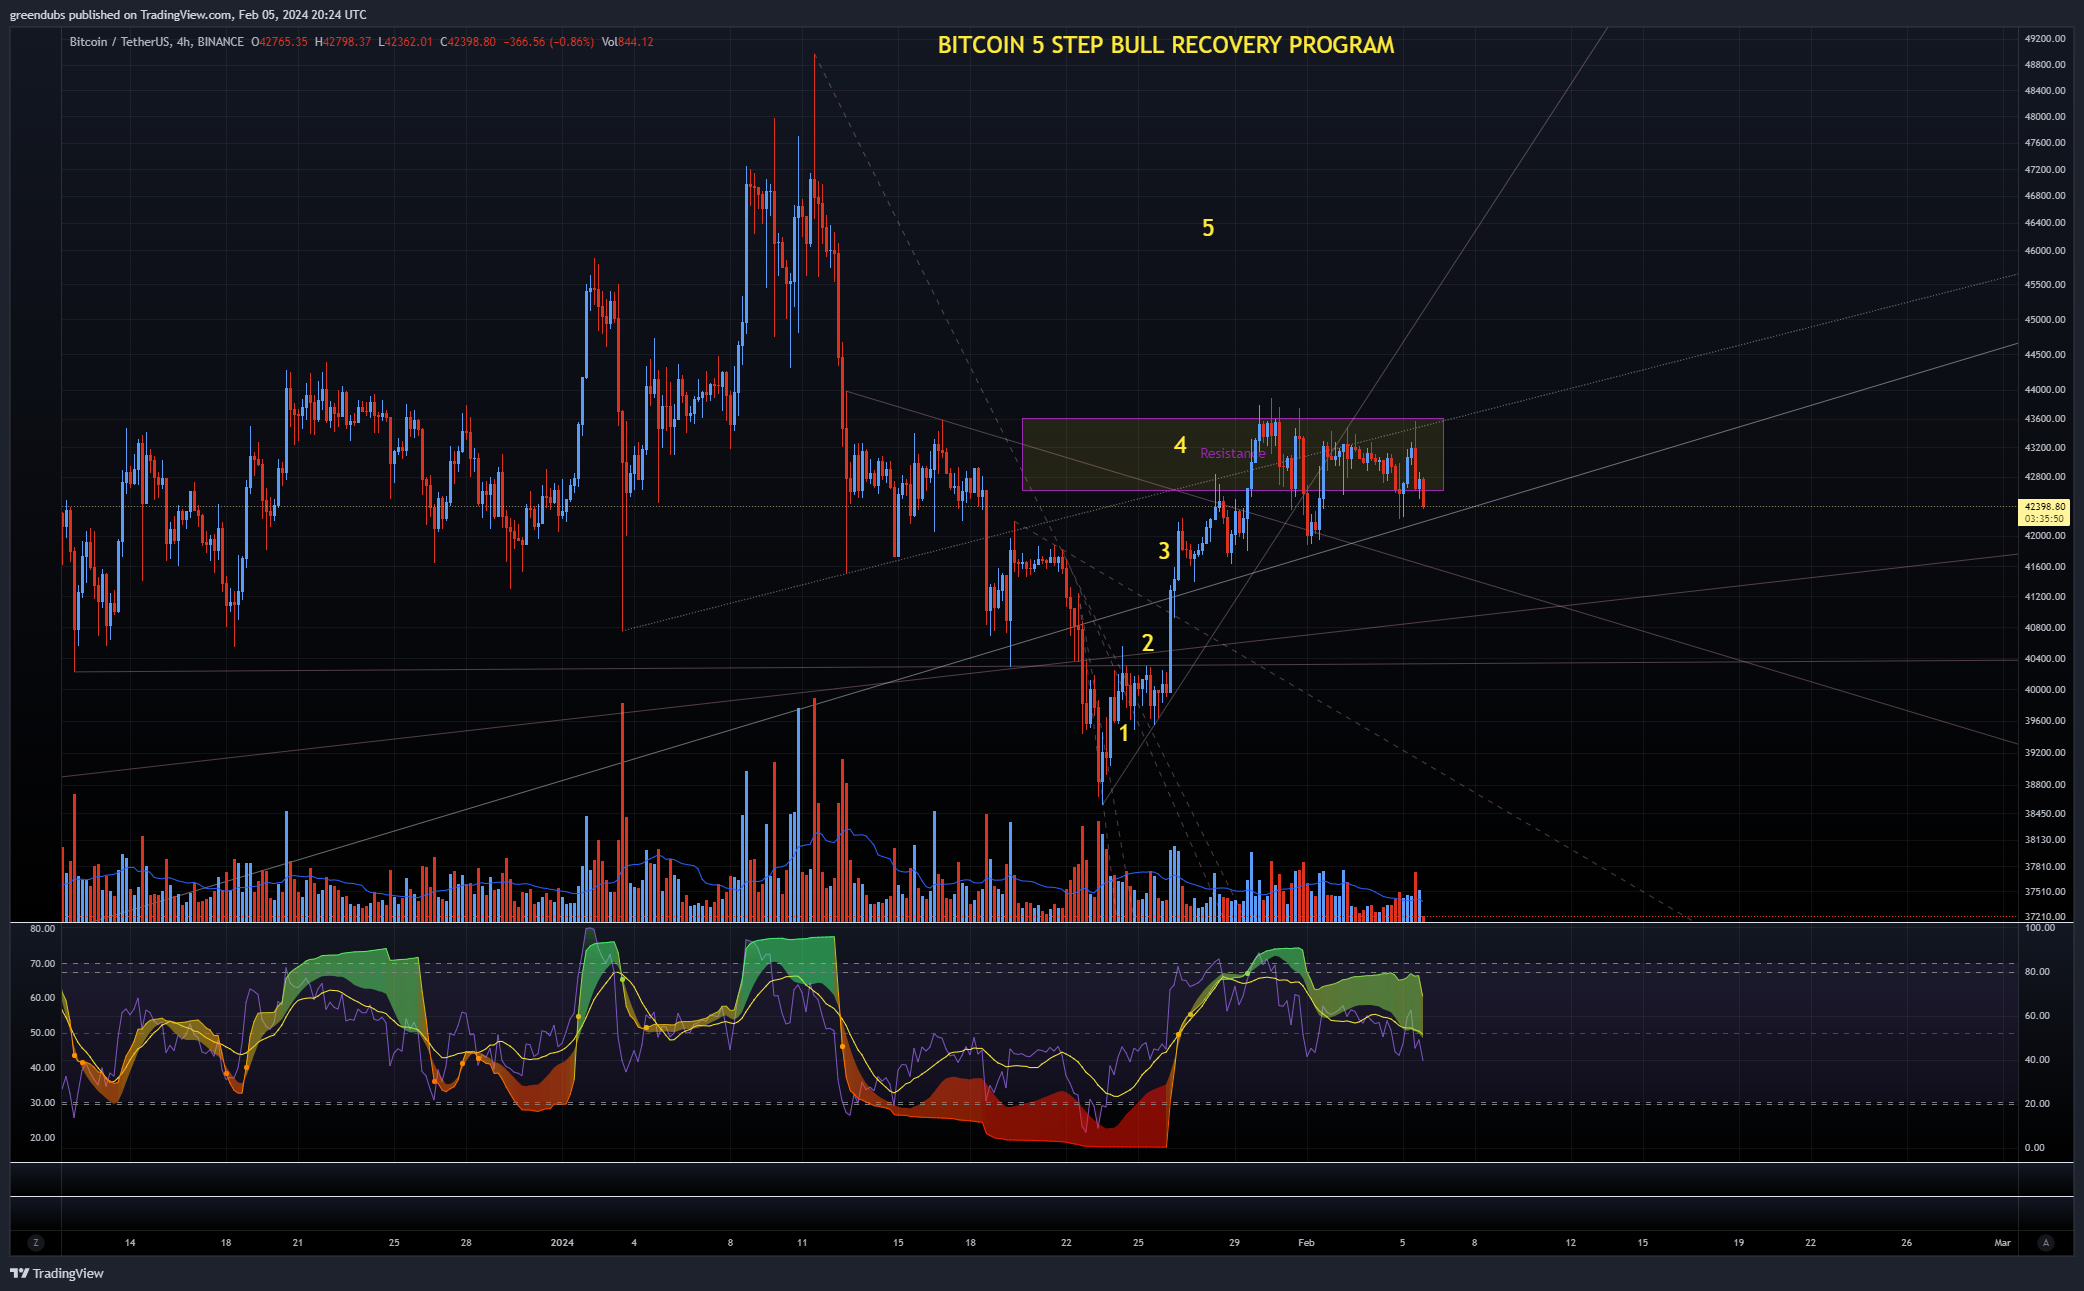Click the '29' date on time axis

click(x=1234, y=1242)
